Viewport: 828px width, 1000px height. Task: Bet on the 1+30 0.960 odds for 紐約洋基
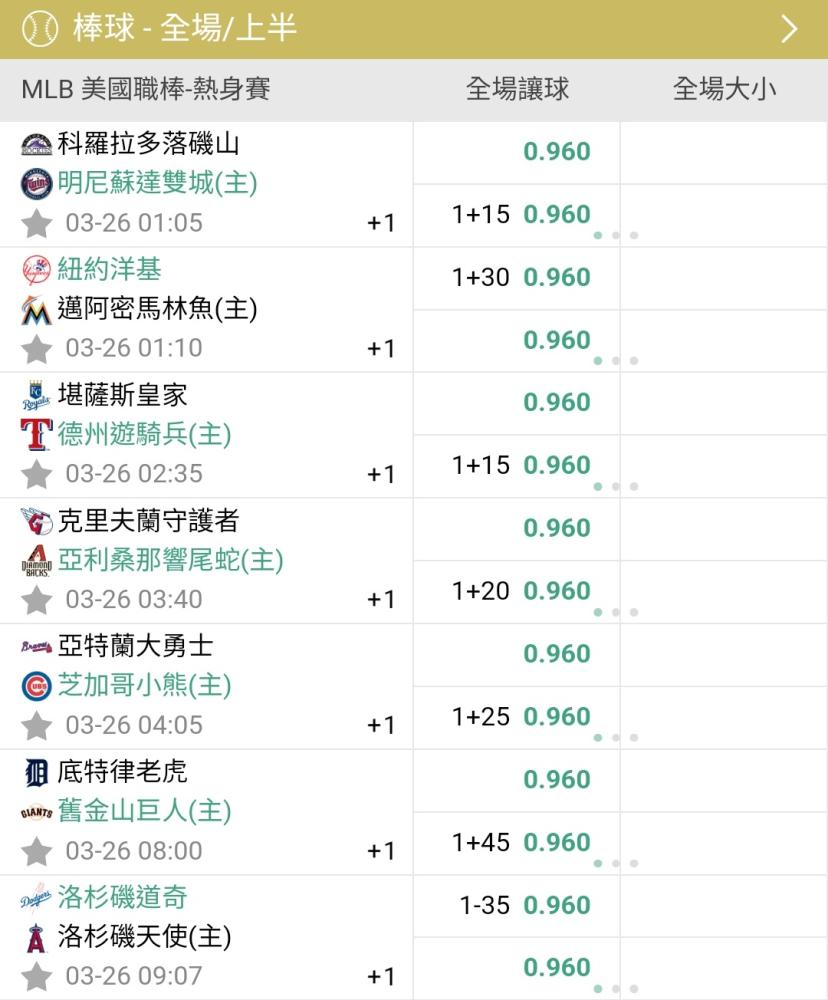coord(520,277)
